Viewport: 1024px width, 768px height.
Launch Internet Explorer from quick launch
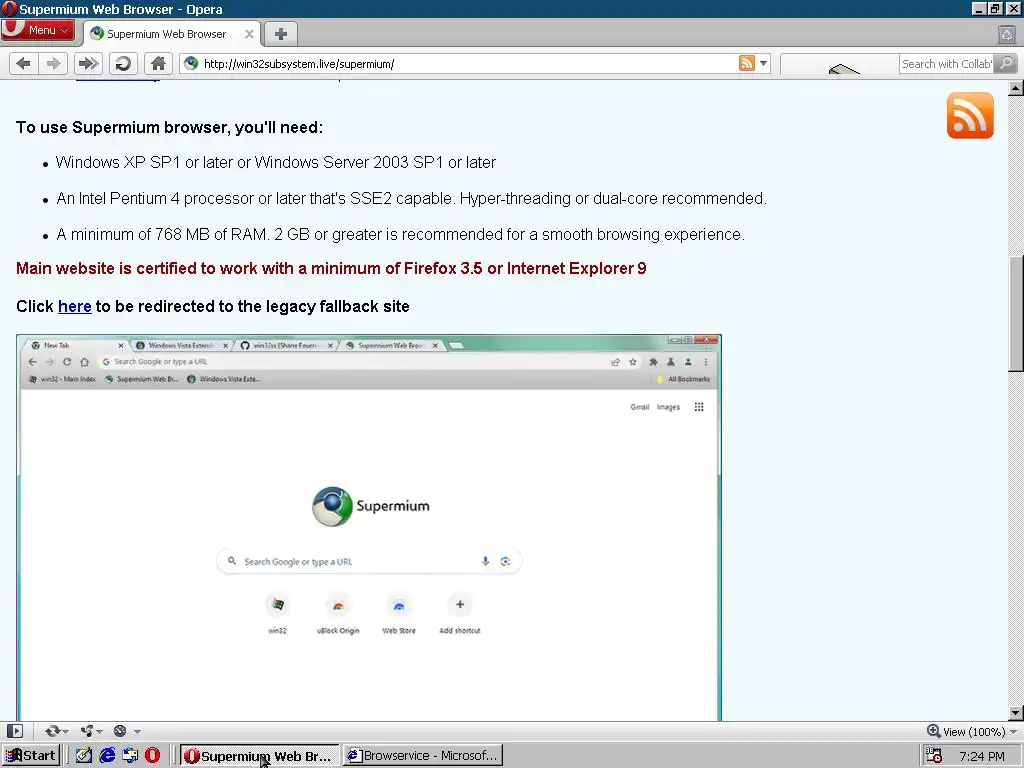click(x=107, y=756)
